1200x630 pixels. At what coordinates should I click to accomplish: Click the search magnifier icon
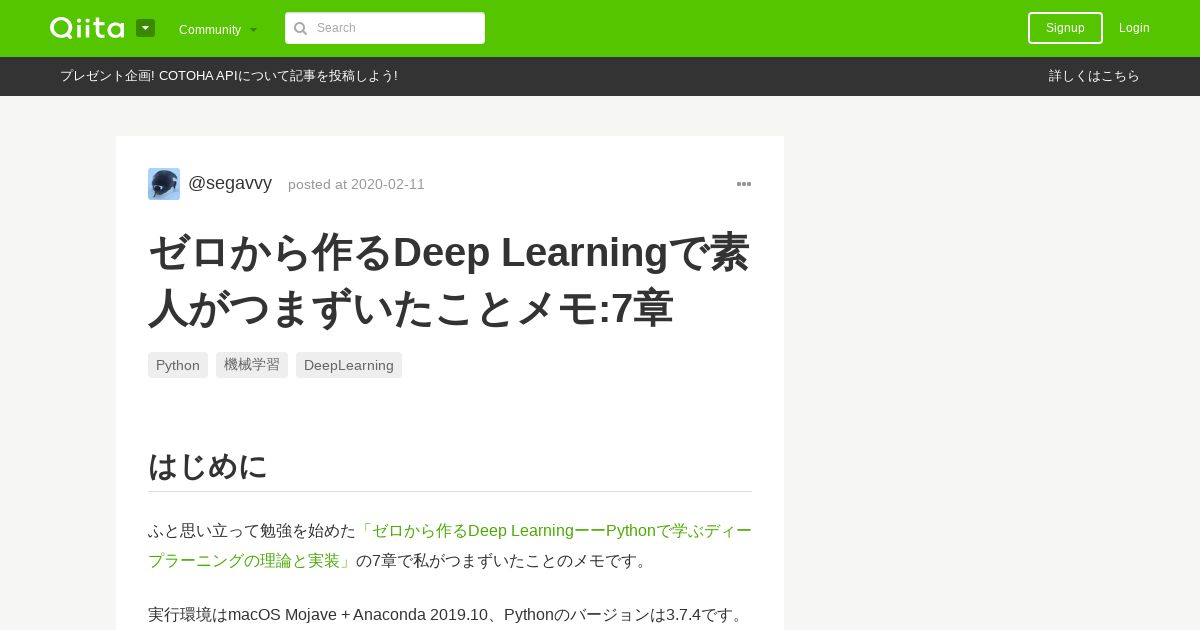coord(300,28)
